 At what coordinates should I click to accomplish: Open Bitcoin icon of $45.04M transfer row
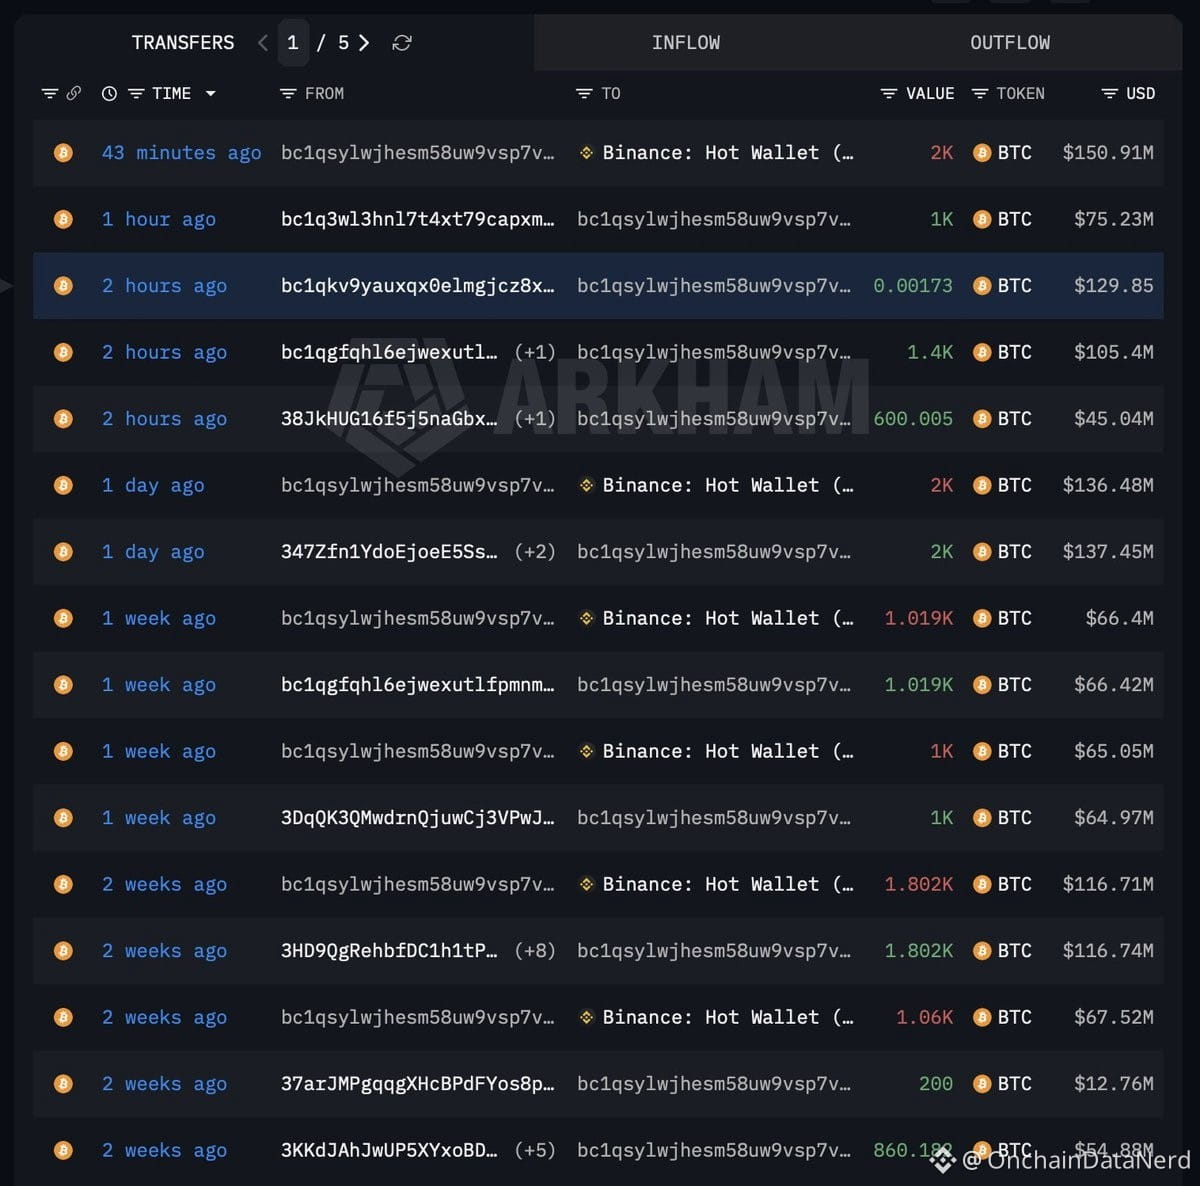click(63, 419)
